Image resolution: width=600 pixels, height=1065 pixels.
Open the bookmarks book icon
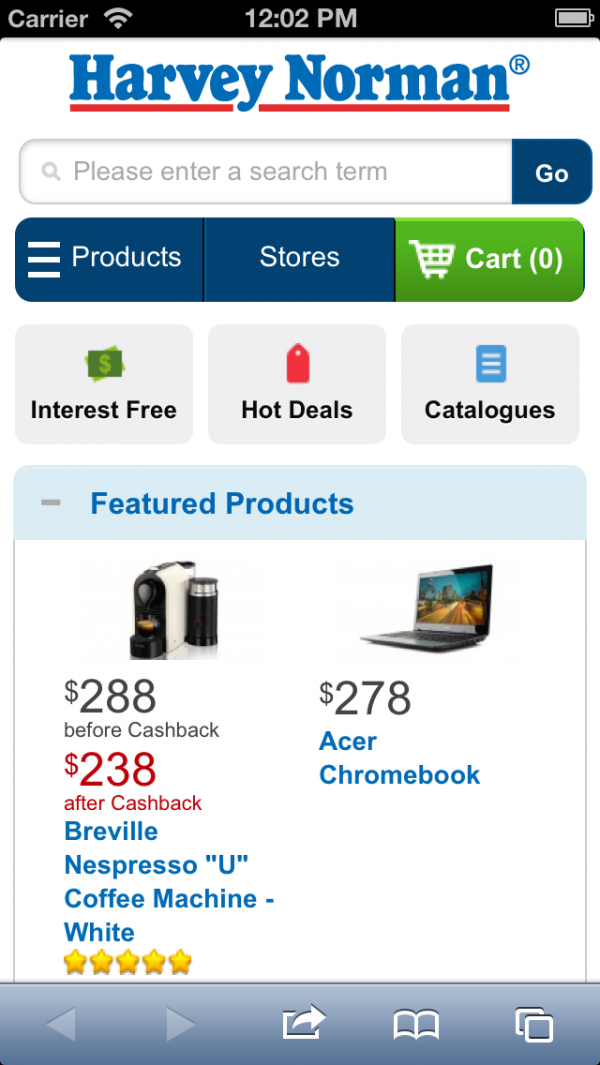click(416, 1023)
